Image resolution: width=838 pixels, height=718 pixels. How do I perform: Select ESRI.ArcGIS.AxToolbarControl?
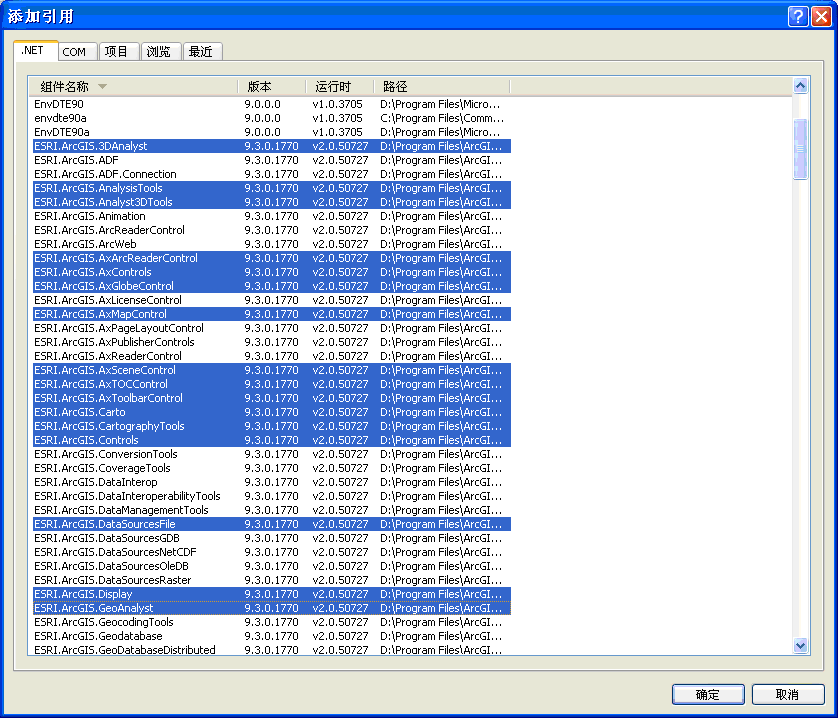pyautogui.click(x=271, y=398)
